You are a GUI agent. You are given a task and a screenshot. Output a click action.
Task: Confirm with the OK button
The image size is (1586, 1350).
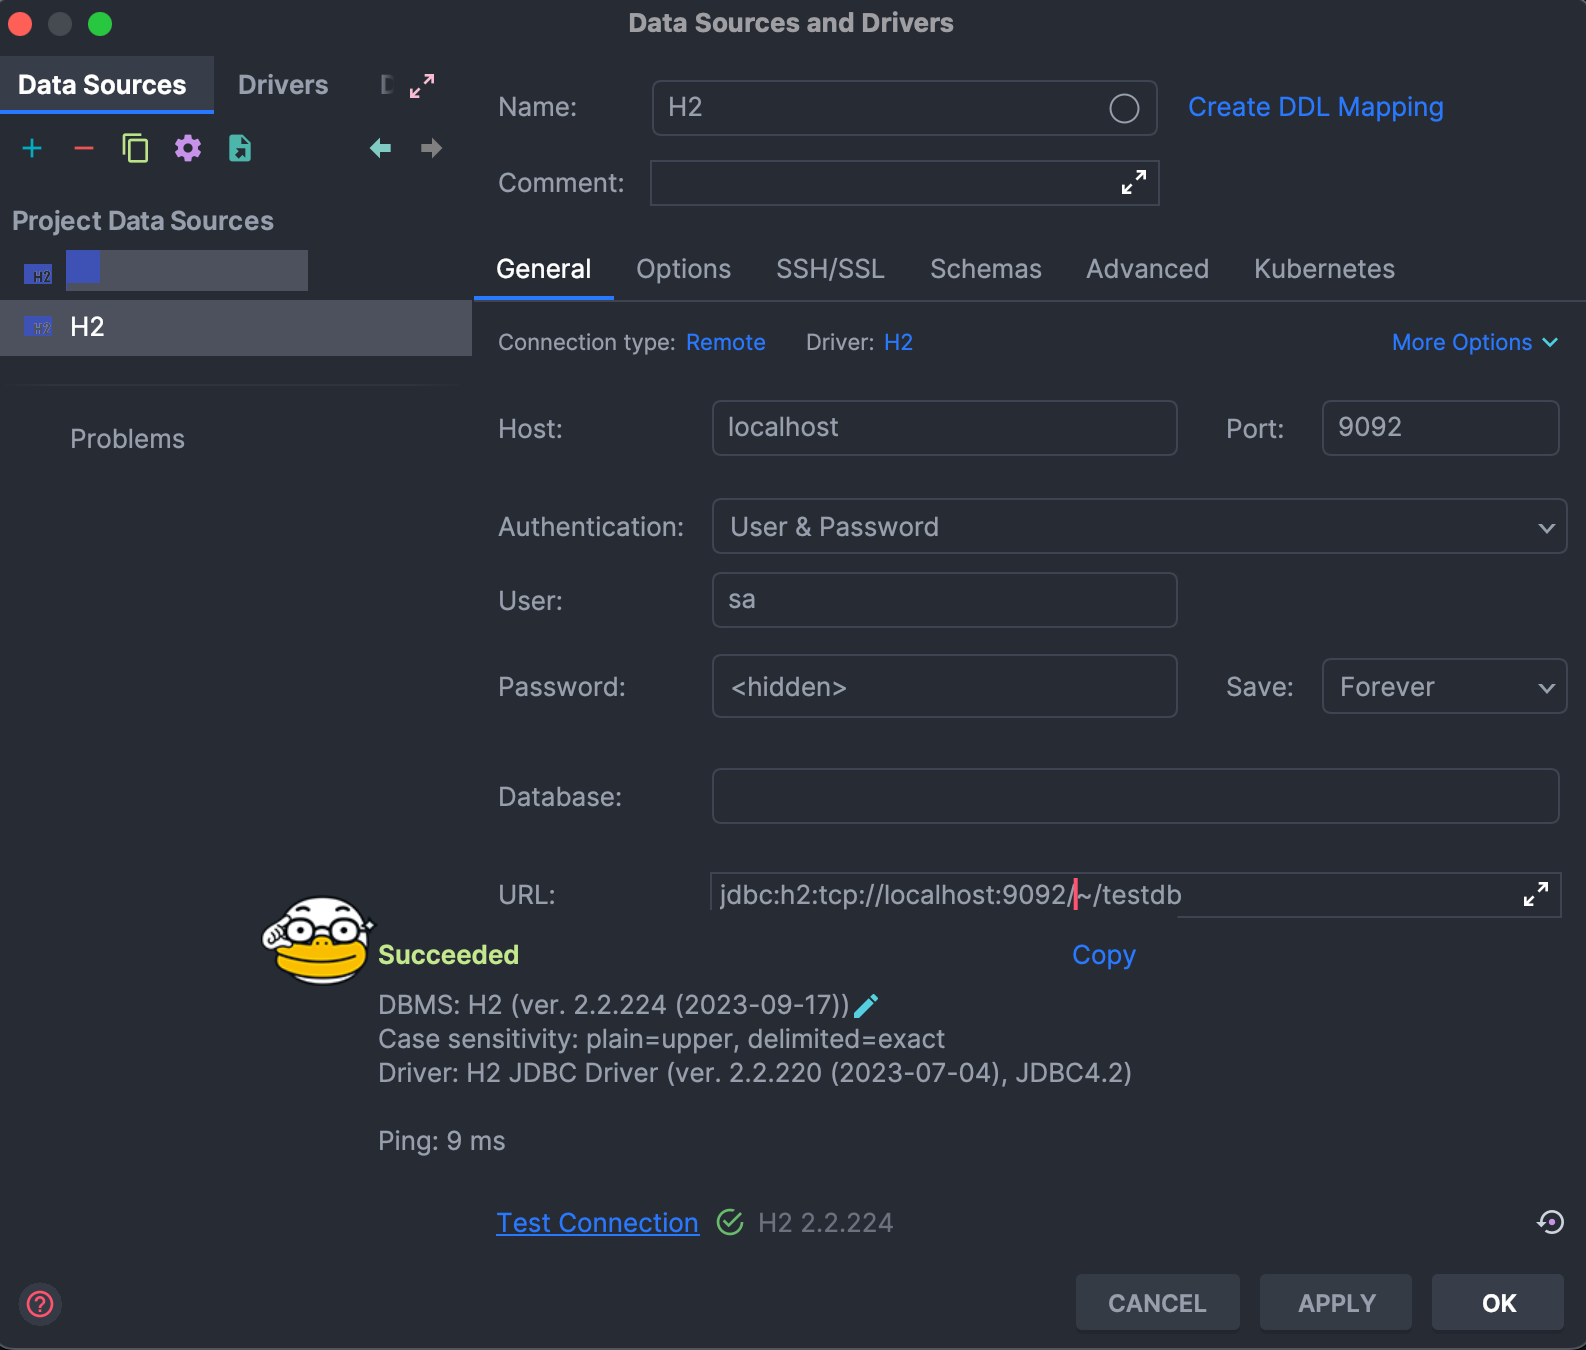tap(1498, 1303)
